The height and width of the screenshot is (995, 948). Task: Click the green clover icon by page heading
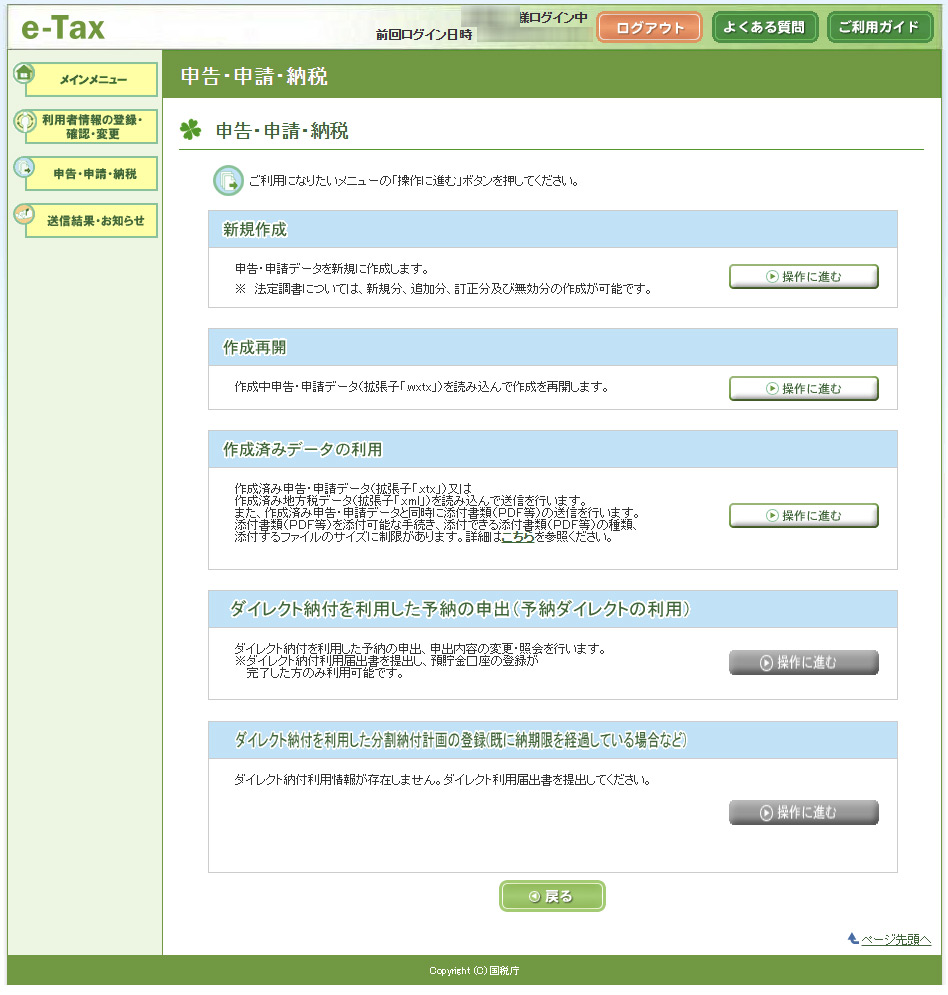point(190,130)
